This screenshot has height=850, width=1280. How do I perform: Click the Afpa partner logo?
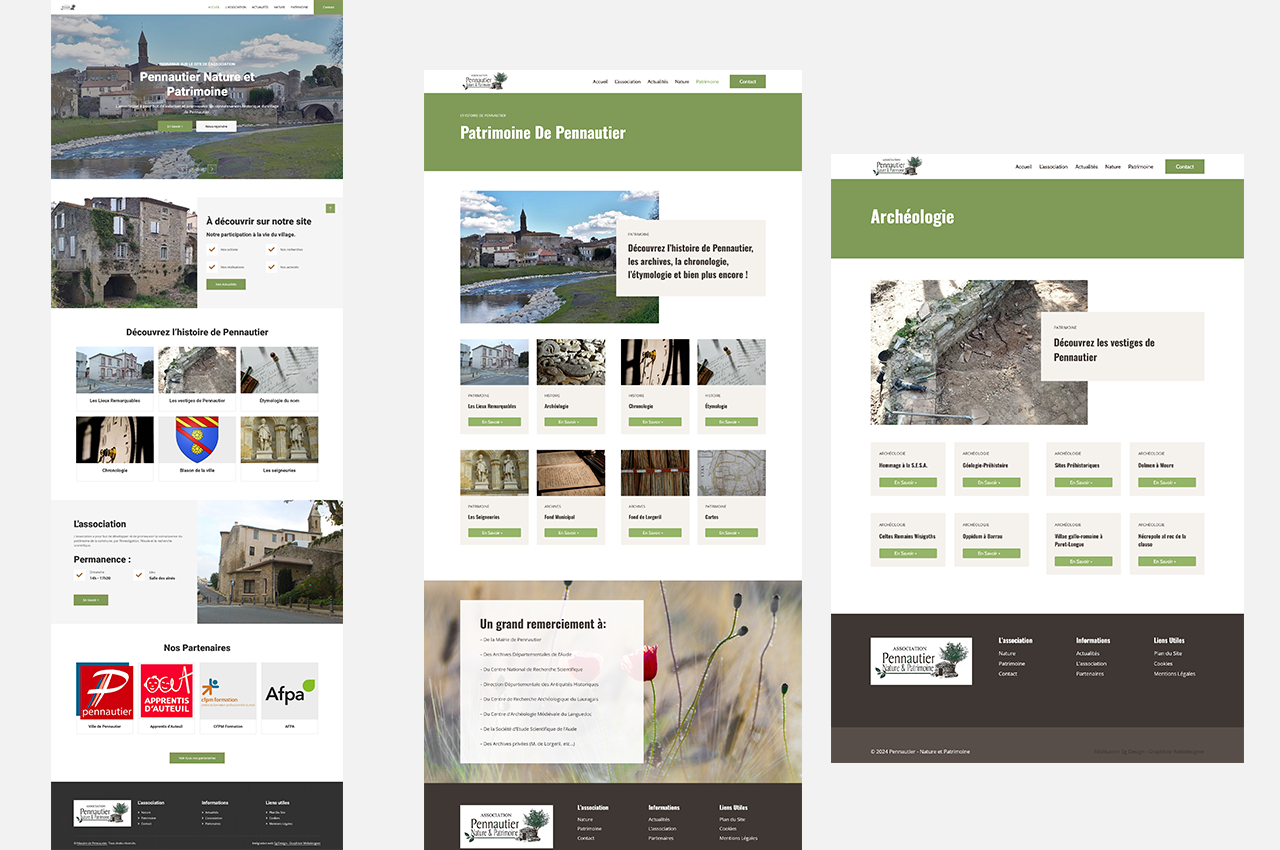pos(289,691)
